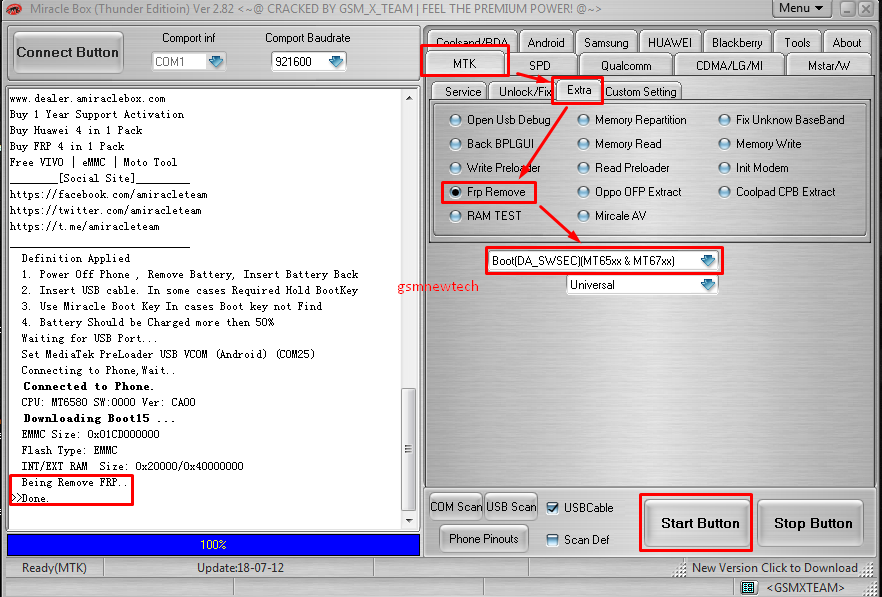Screen dimensions: 882x597
Task: Click the facebook.com/amiracleteam log line
Action: click(109, 195)
